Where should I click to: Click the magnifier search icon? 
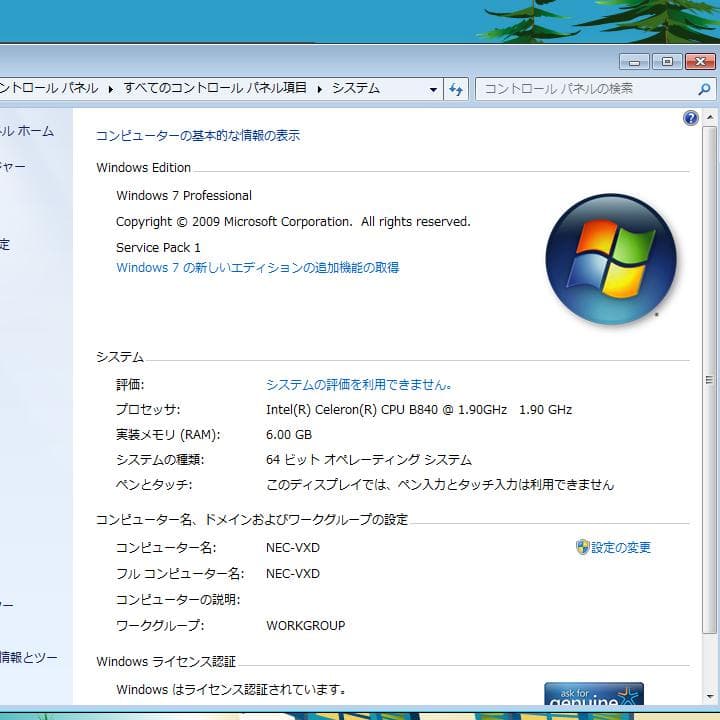point(704,89)
